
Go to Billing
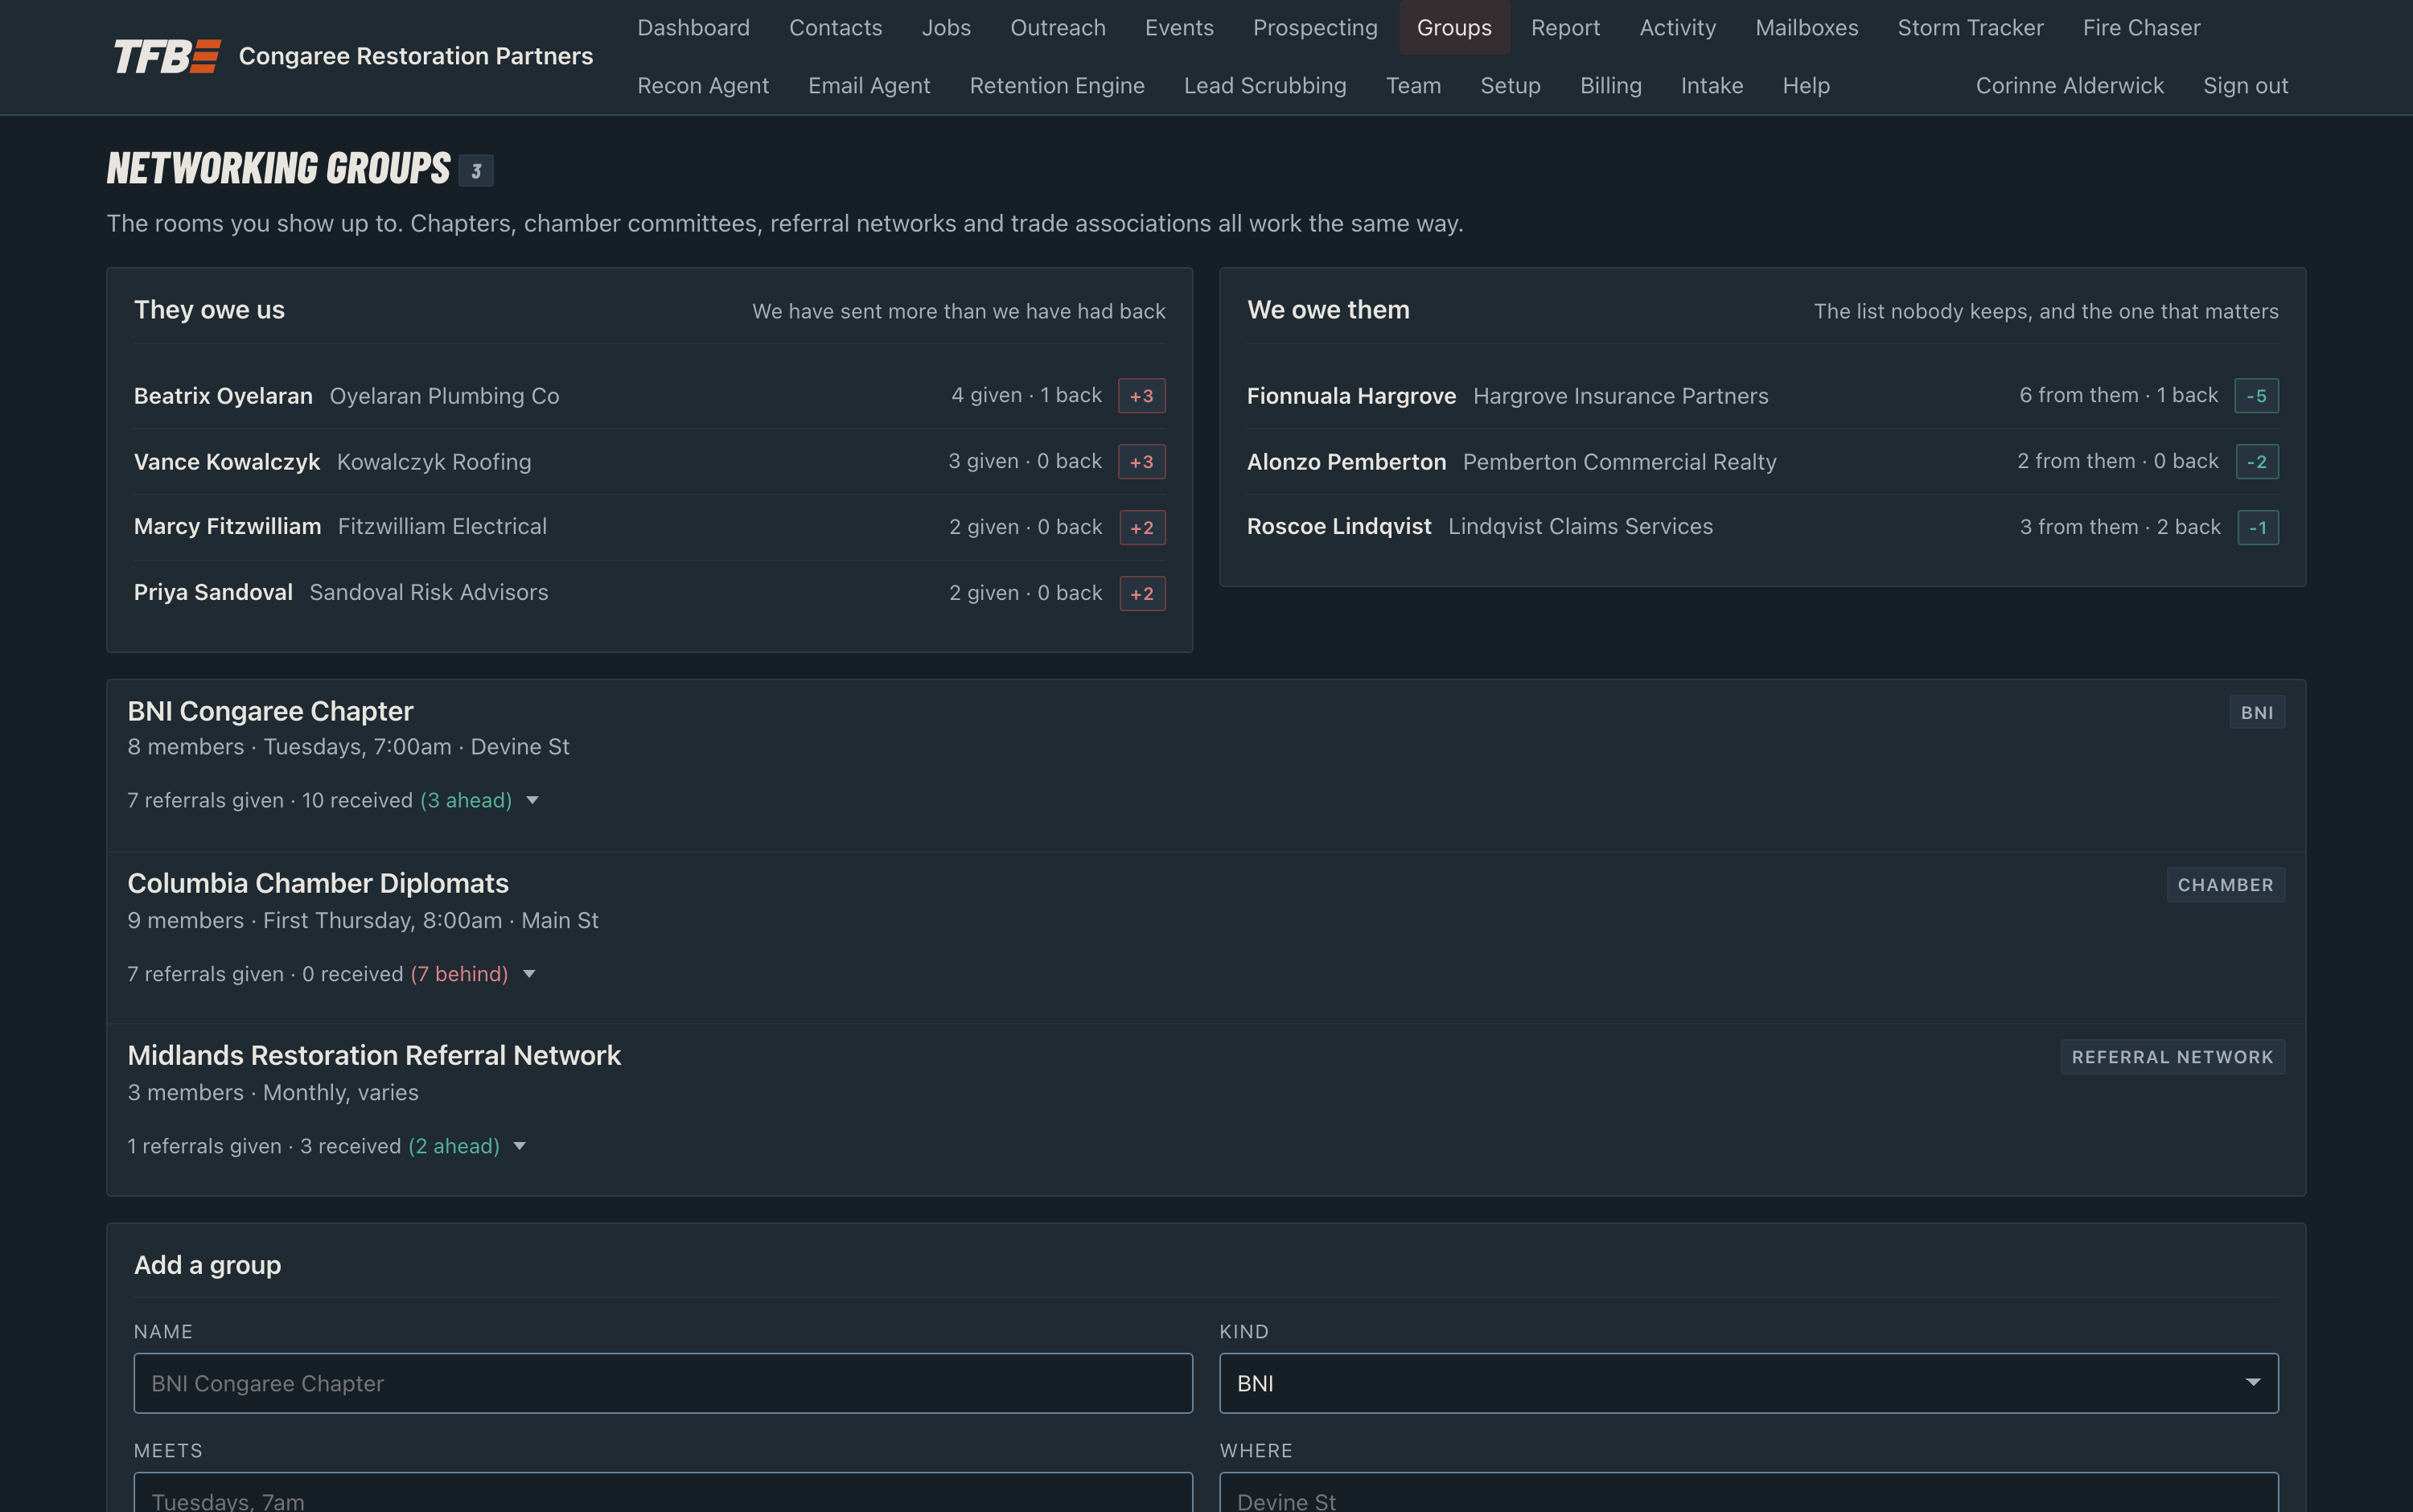tap(1610, 85)
